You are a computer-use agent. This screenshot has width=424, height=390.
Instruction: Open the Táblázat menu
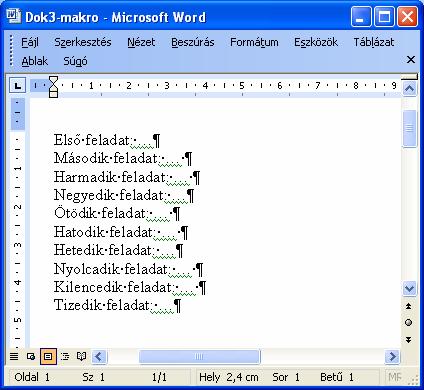click(374, 42)
